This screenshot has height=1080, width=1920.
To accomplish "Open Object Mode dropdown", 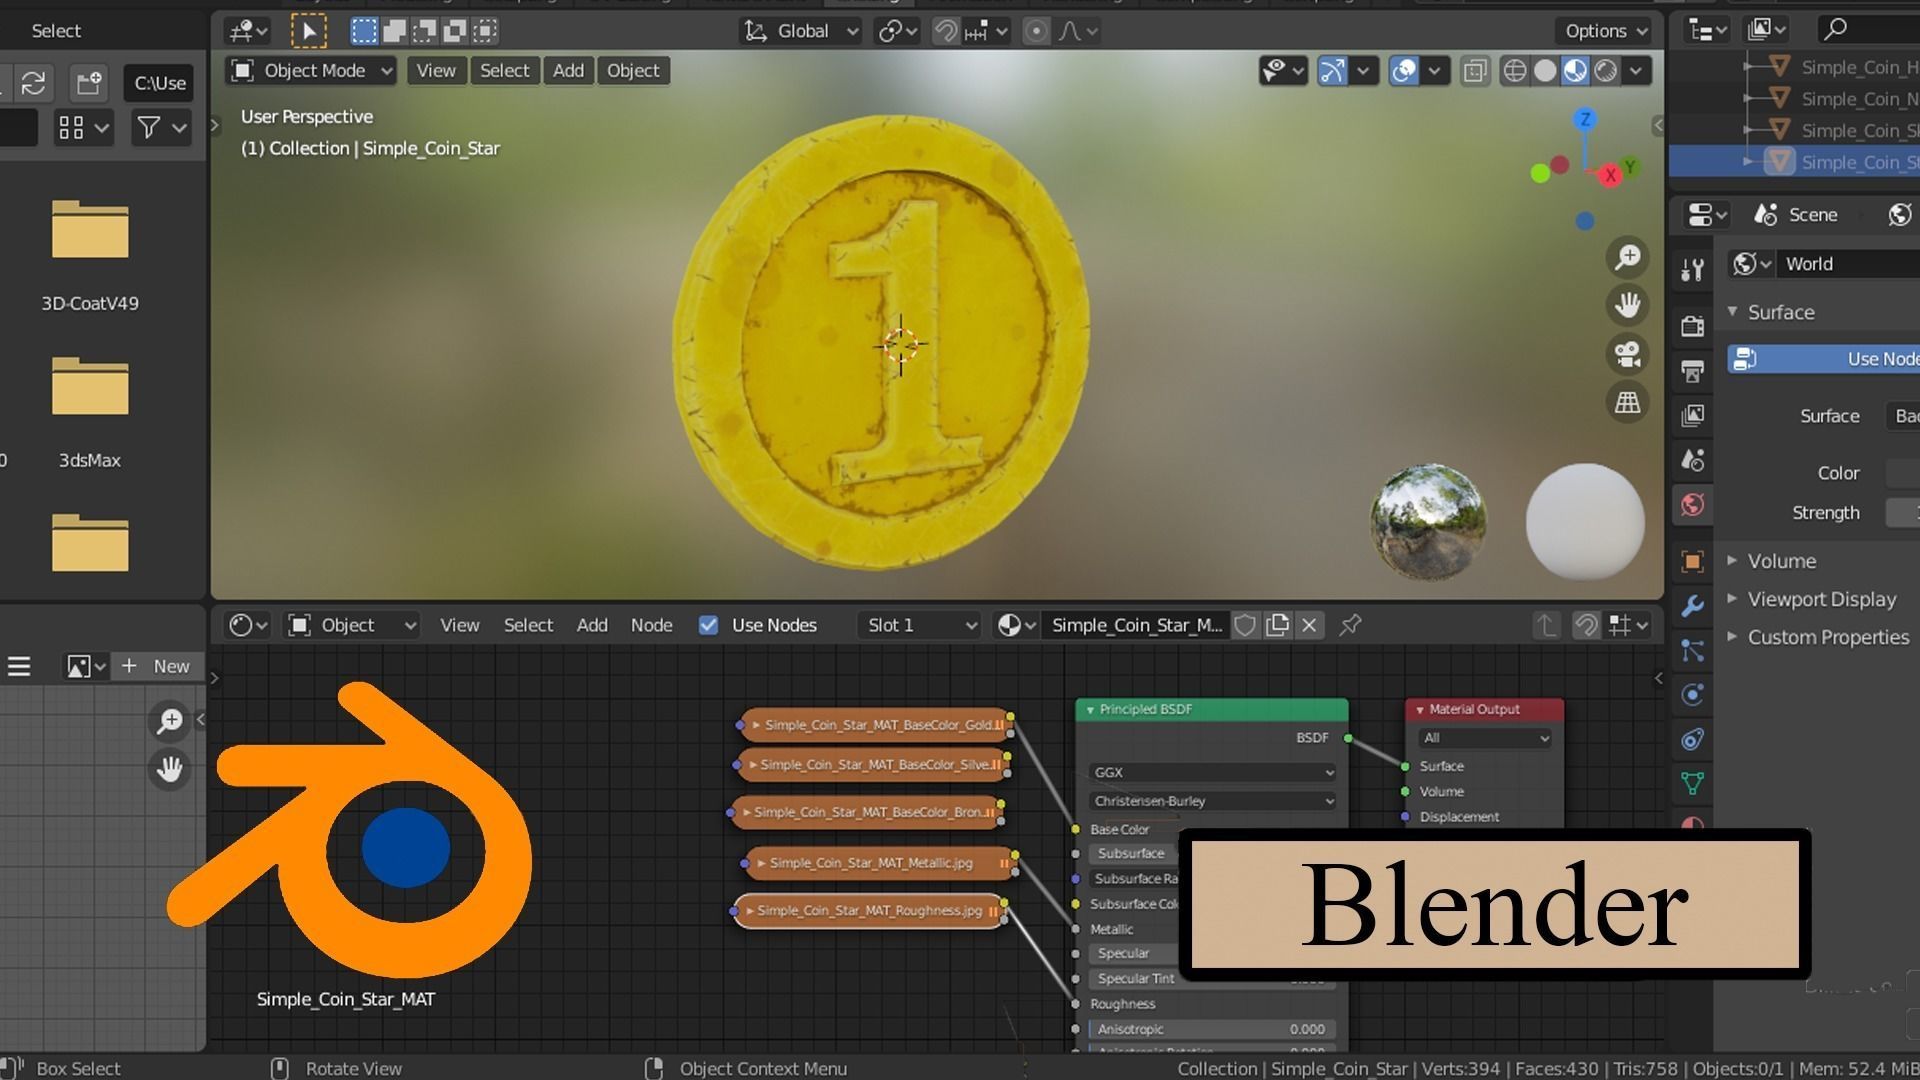I will coord(312,71).
